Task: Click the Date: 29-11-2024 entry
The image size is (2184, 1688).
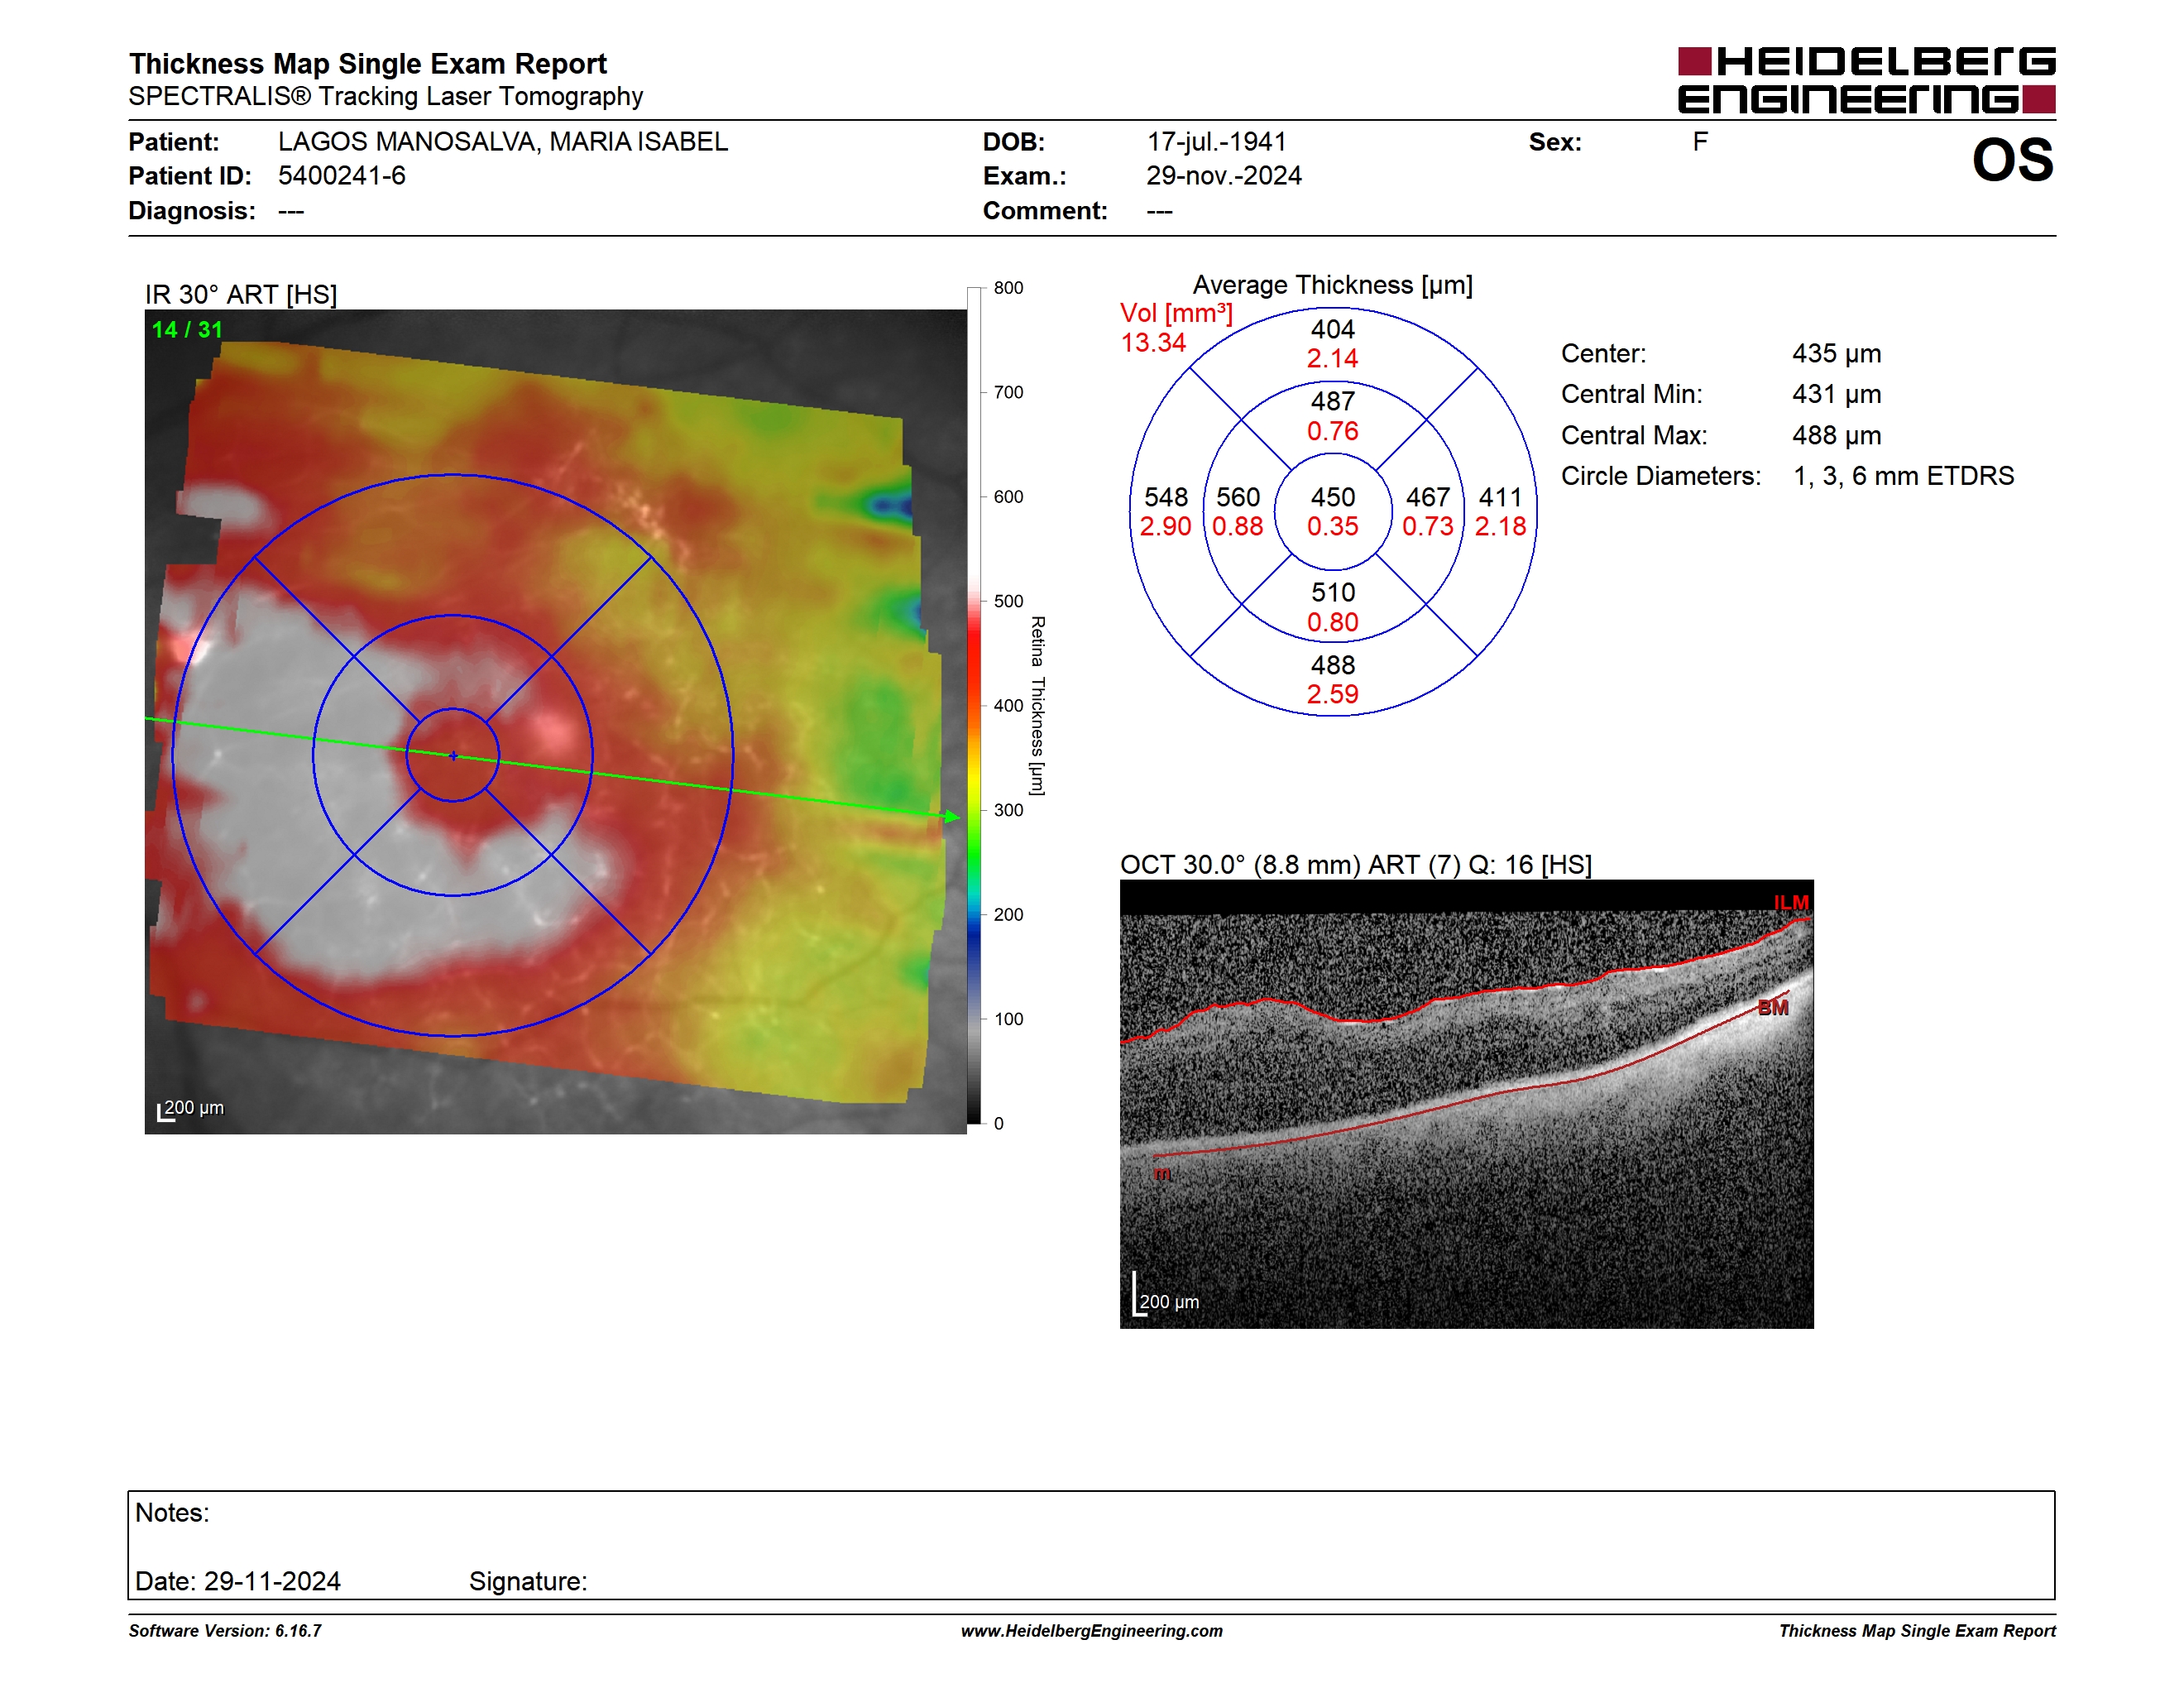Action: pos(238,1582)
